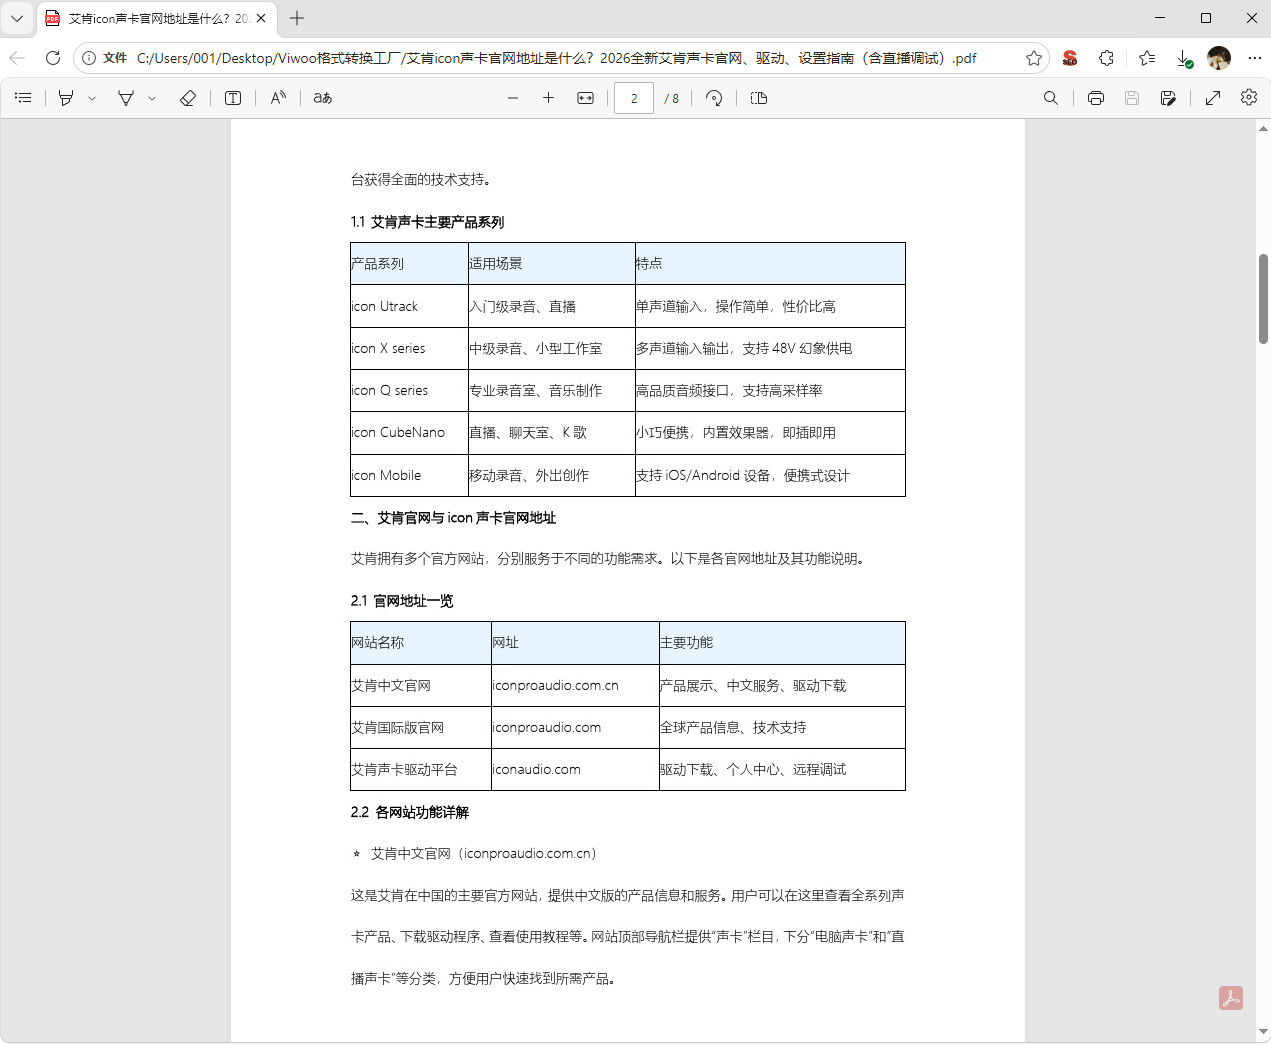Image resolution: width=1271 pixels, height=1045 pixels.
Task: Click heading '2.1 官网地址一览'
Action: click(x=402, y=601)
